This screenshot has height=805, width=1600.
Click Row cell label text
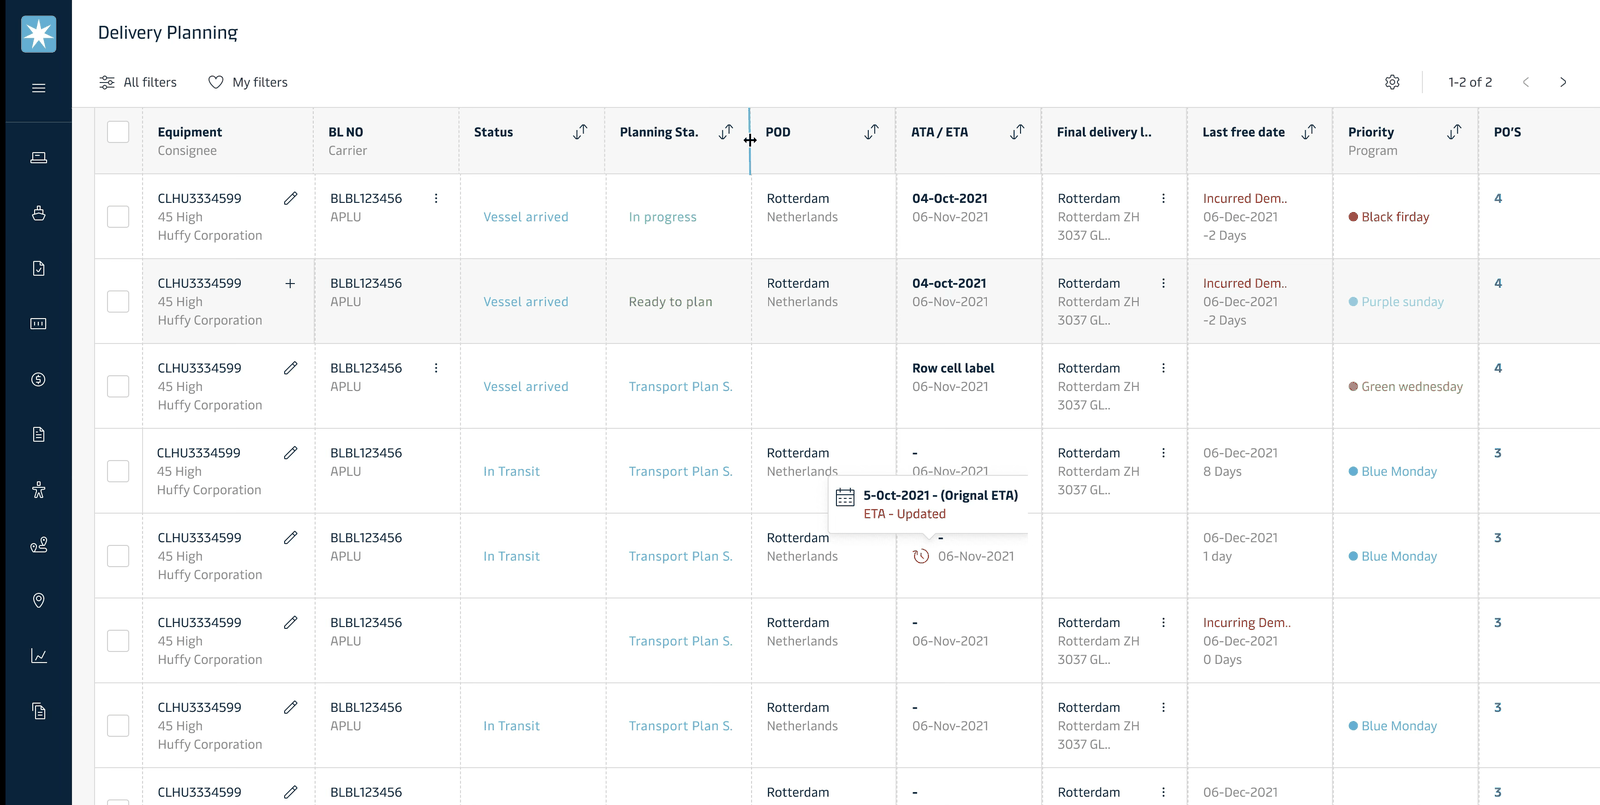pos(953,368)
